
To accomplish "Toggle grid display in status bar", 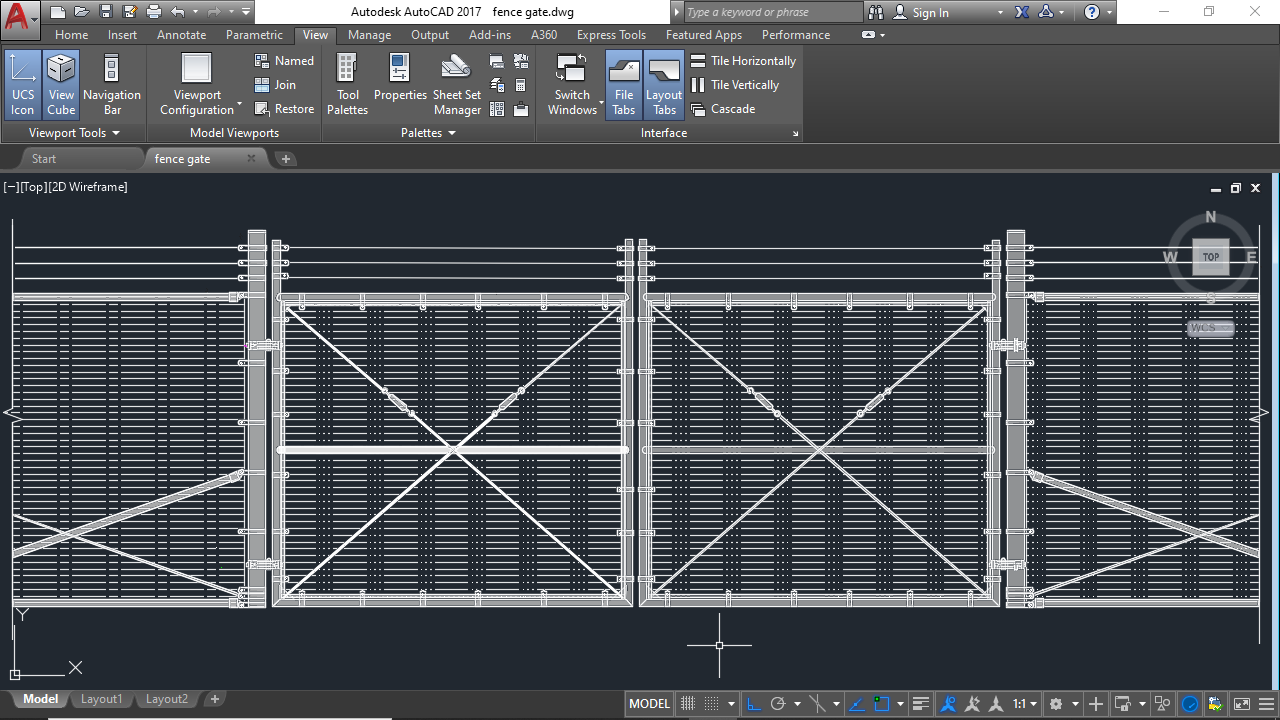I will coord(688,704).
